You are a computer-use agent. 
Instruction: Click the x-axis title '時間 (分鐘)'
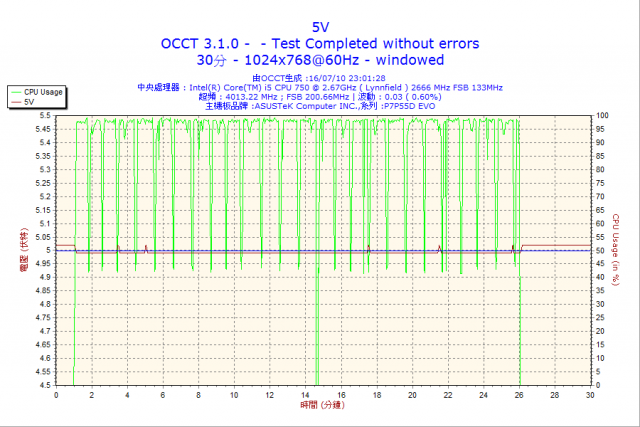tap(323, 405)
